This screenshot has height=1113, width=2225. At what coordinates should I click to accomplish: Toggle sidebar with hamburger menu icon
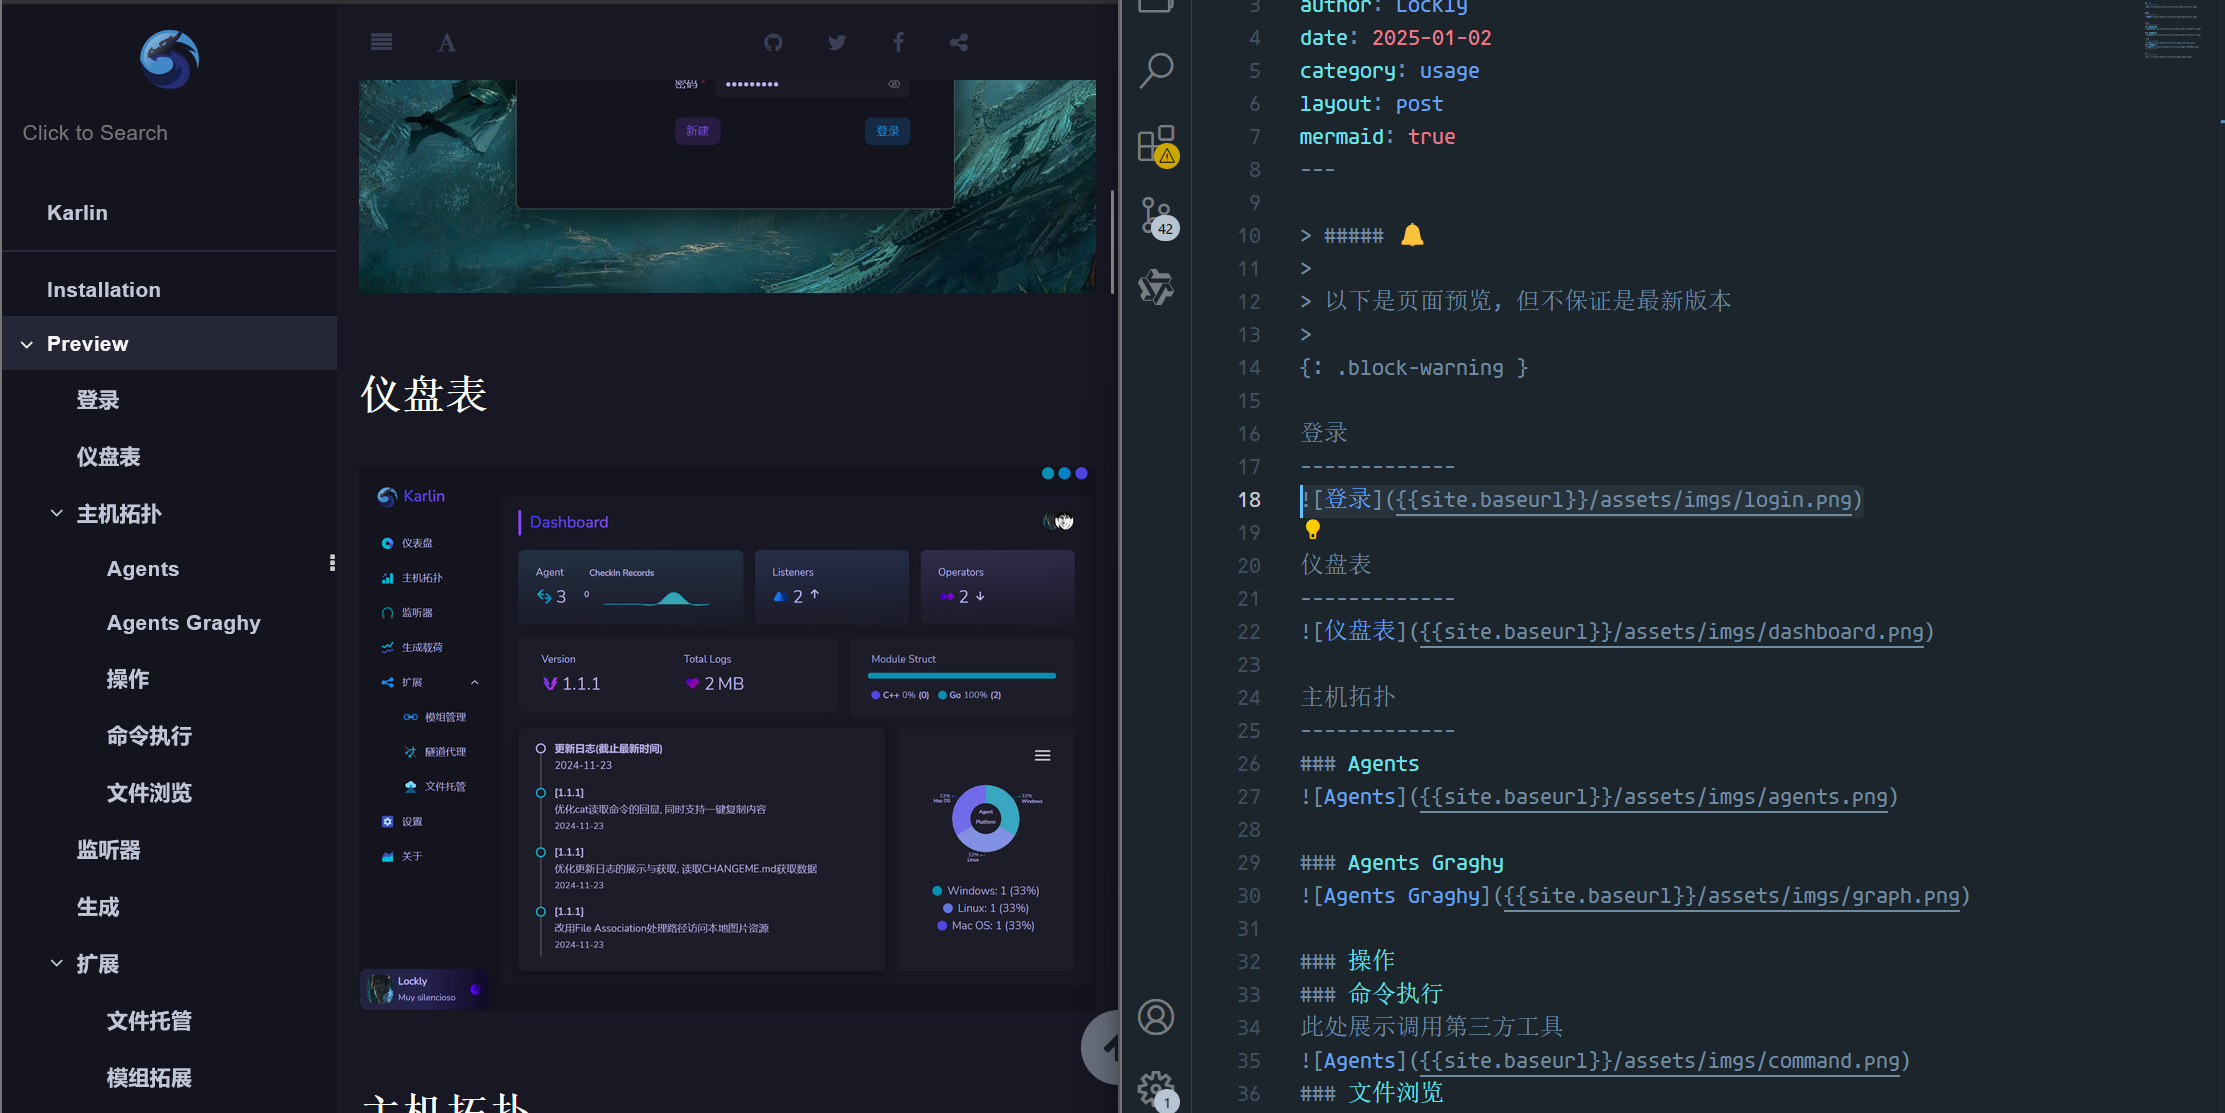[381, 42]
